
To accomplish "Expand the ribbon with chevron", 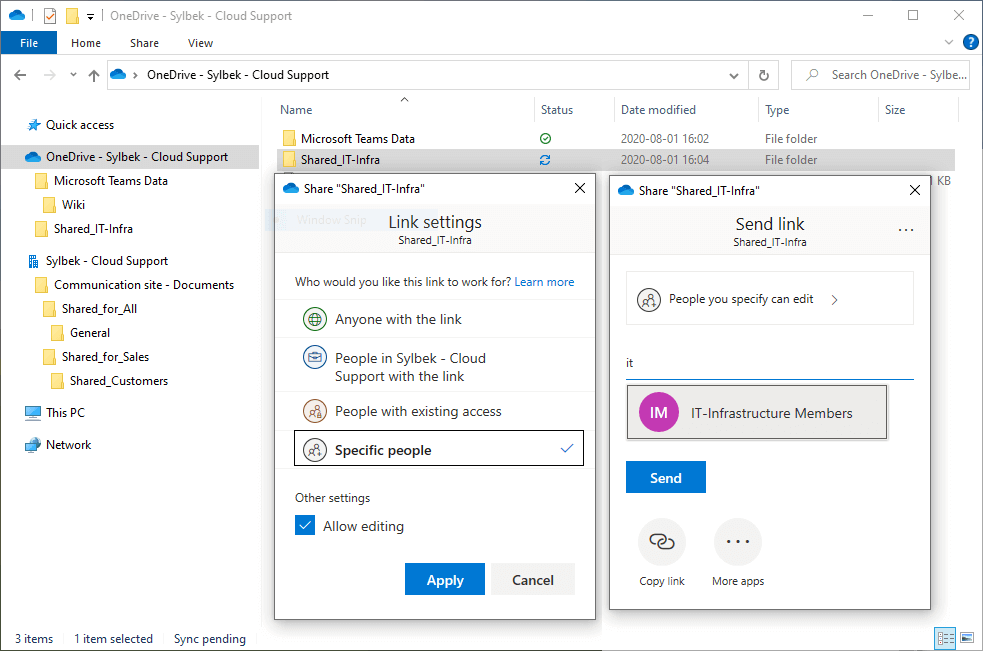I will tap(949, 42).
